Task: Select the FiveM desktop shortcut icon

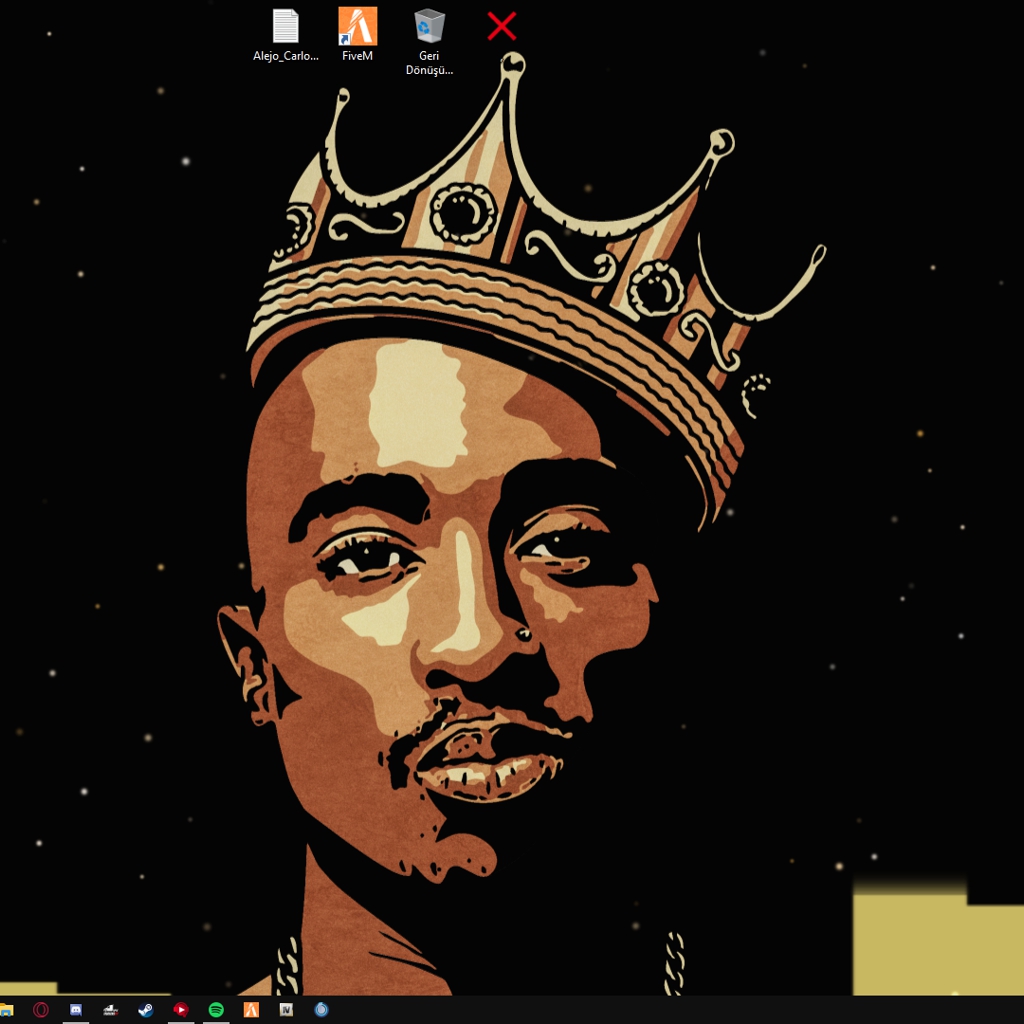Action: 357,26
